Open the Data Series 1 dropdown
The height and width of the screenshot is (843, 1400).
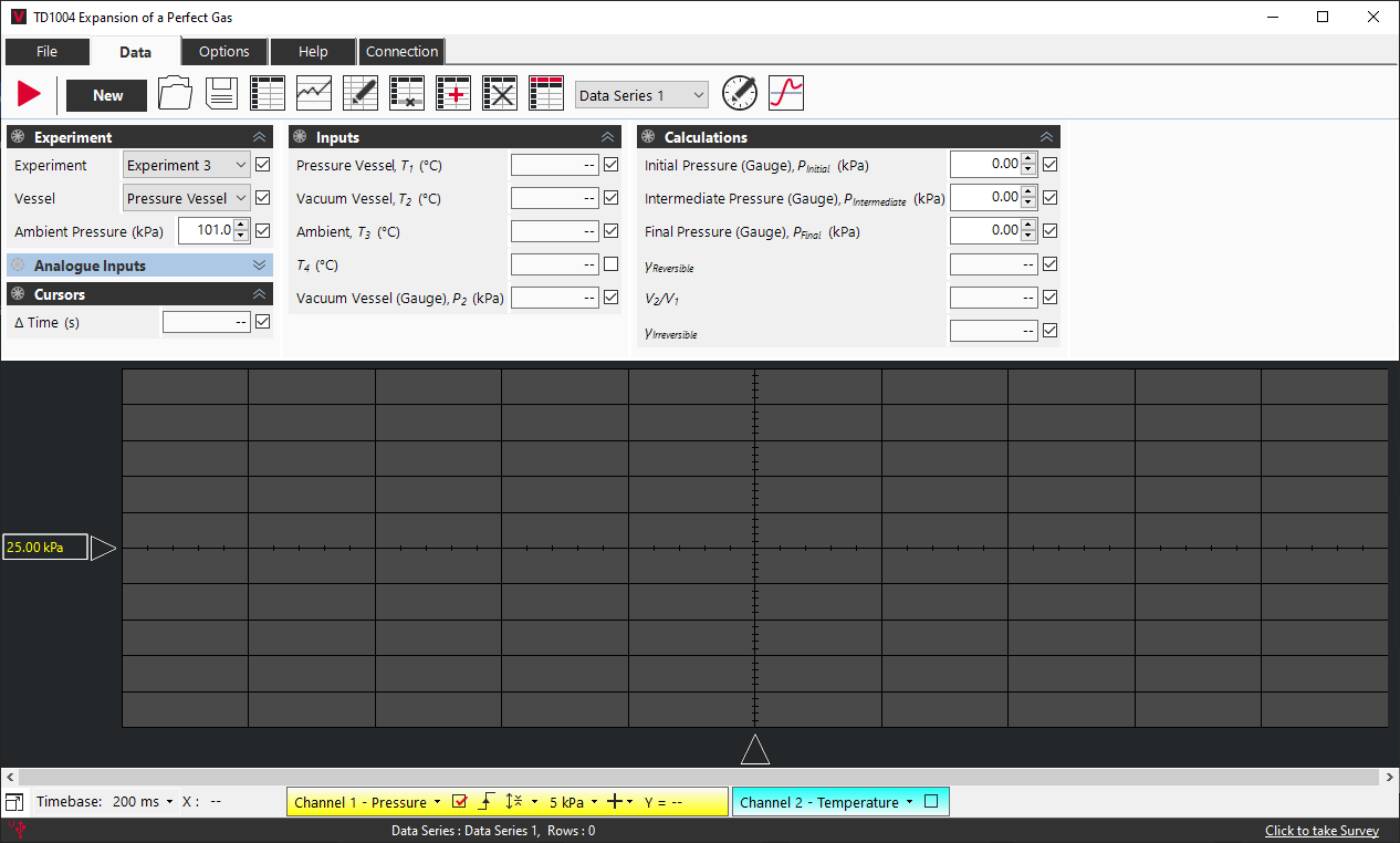641,95
